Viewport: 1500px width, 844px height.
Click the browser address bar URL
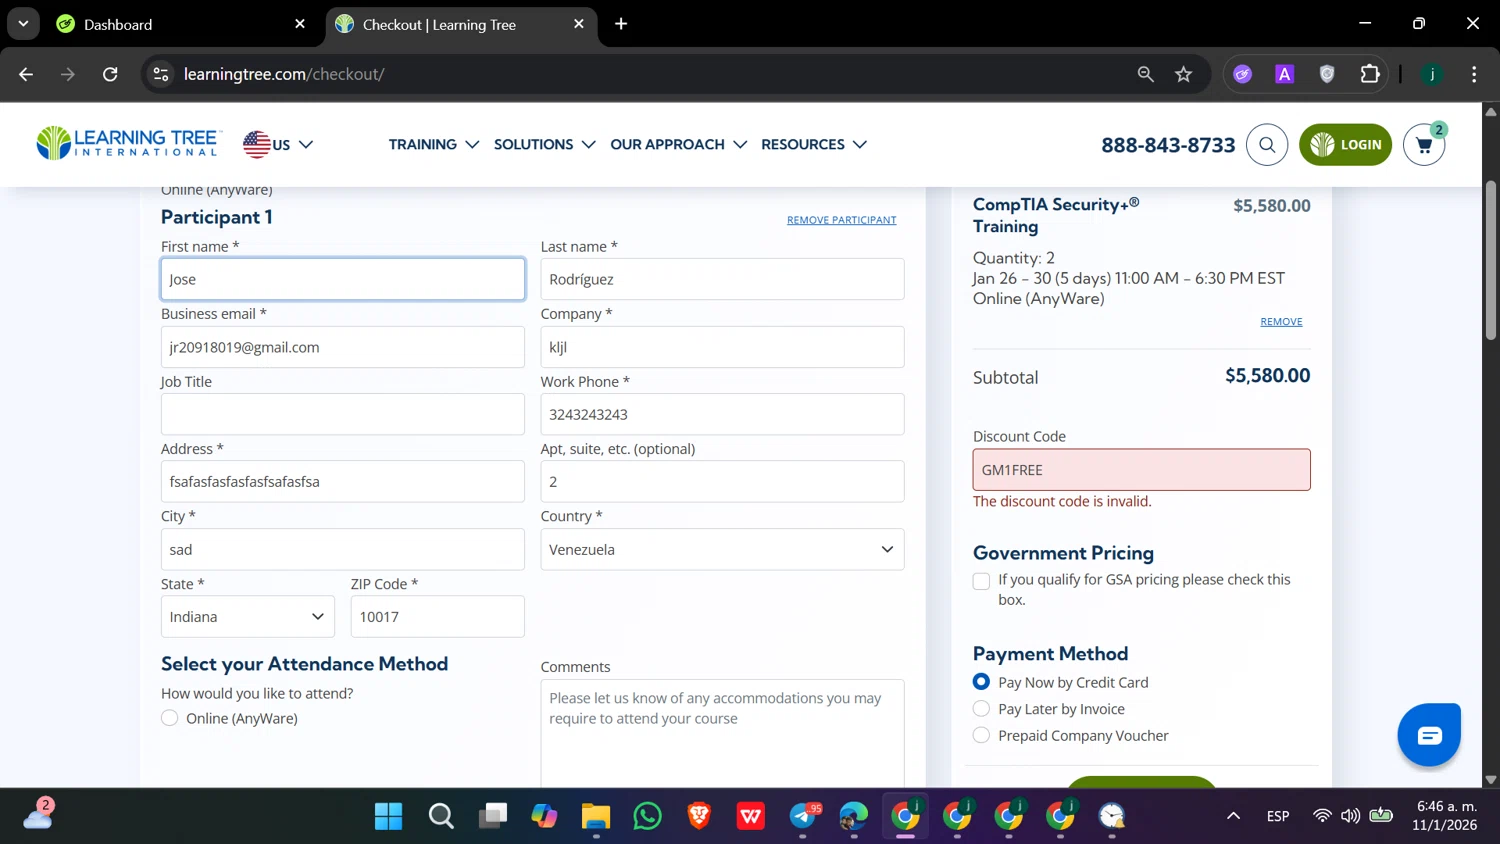coord(284,74)
